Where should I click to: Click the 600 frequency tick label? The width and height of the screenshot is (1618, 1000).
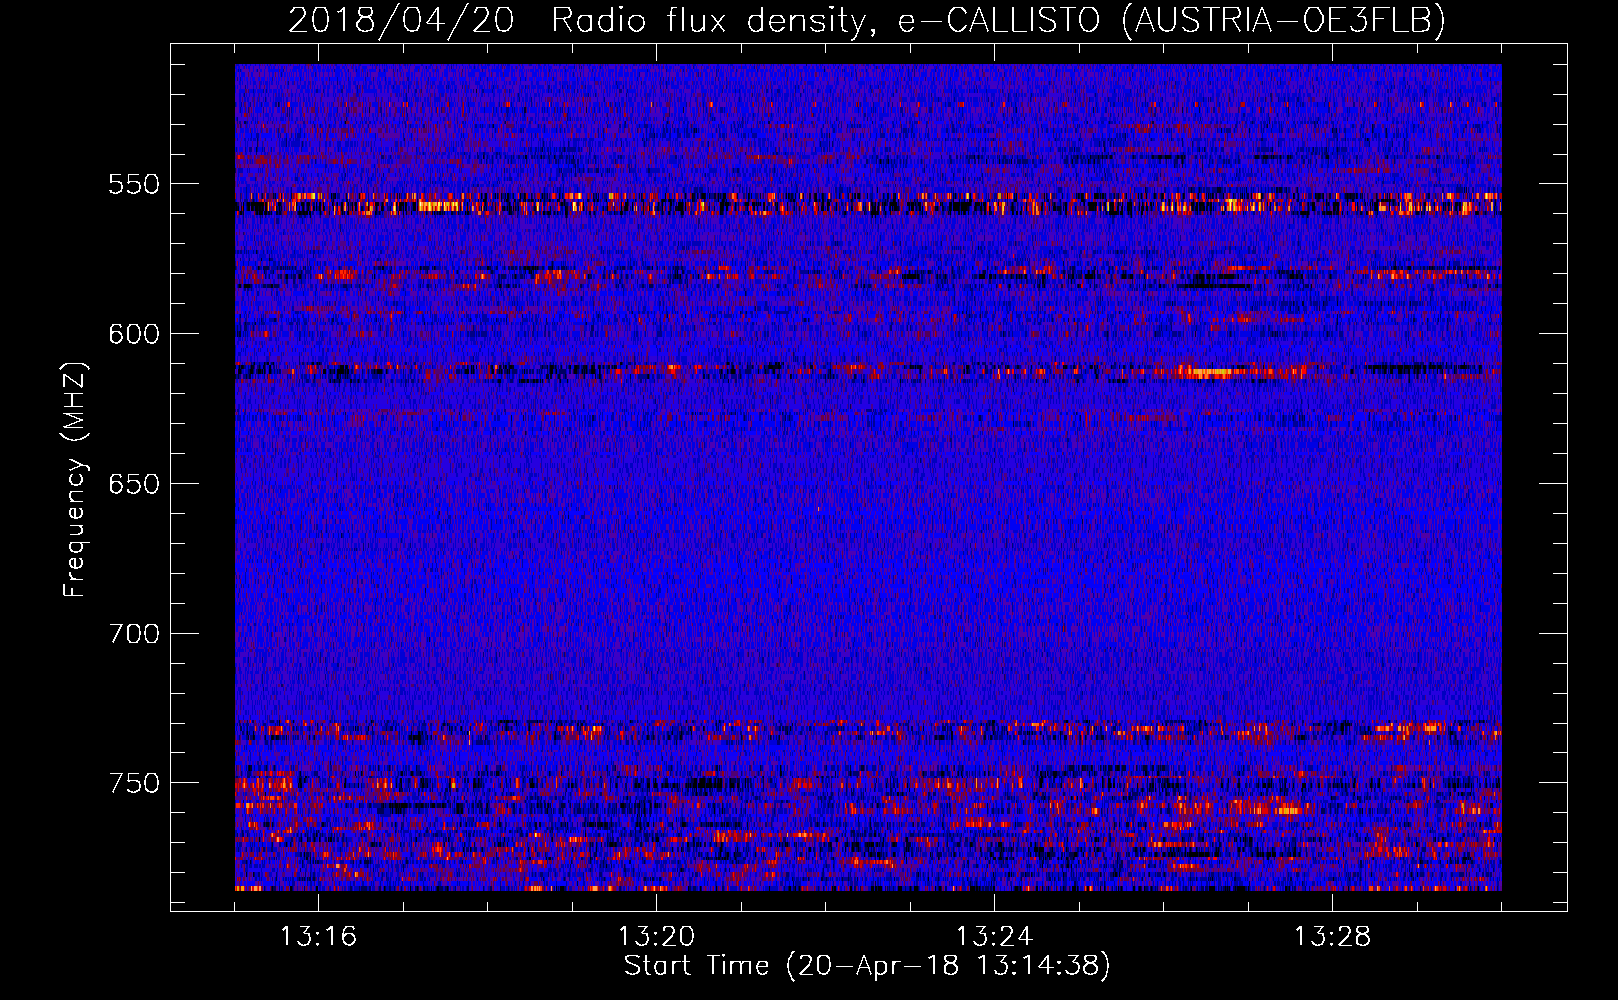click(x=134, y=334)
